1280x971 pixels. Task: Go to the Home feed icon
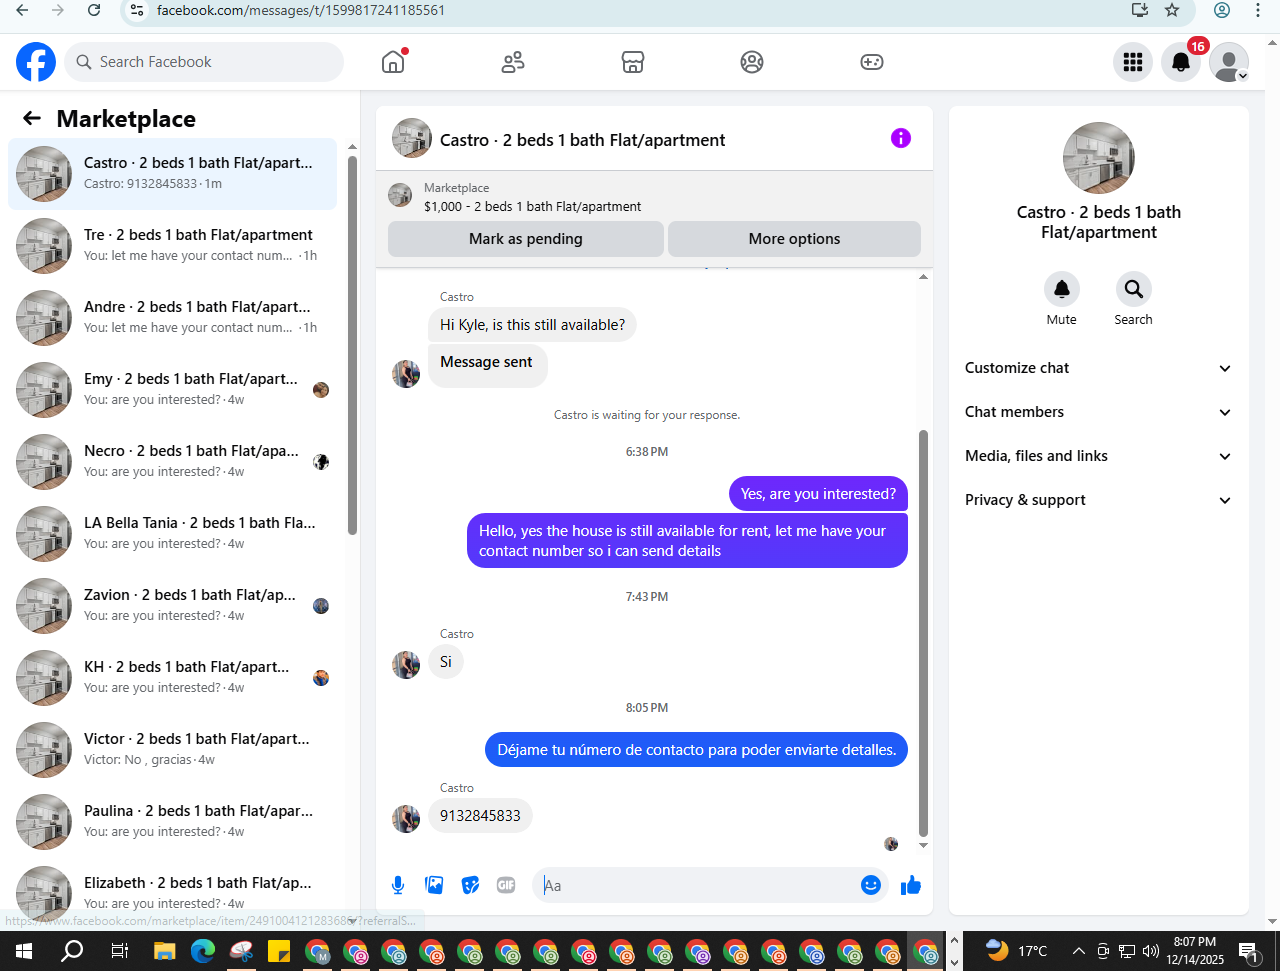point(393,62)
